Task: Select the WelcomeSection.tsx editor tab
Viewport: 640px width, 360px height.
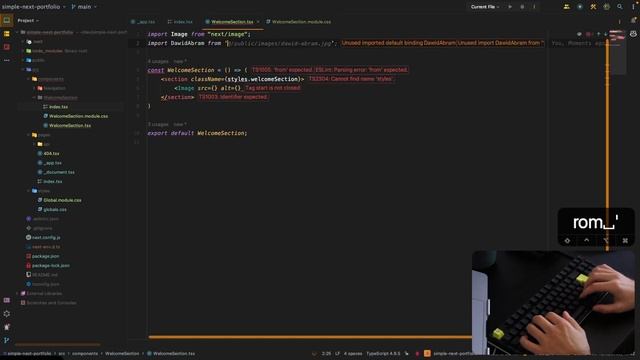Action: [232, 22]
